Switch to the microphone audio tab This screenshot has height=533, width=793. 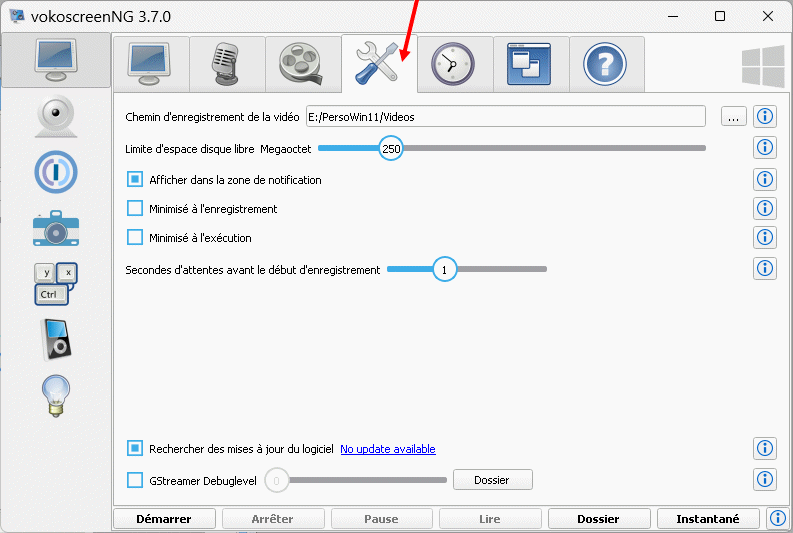coord(227,64)
